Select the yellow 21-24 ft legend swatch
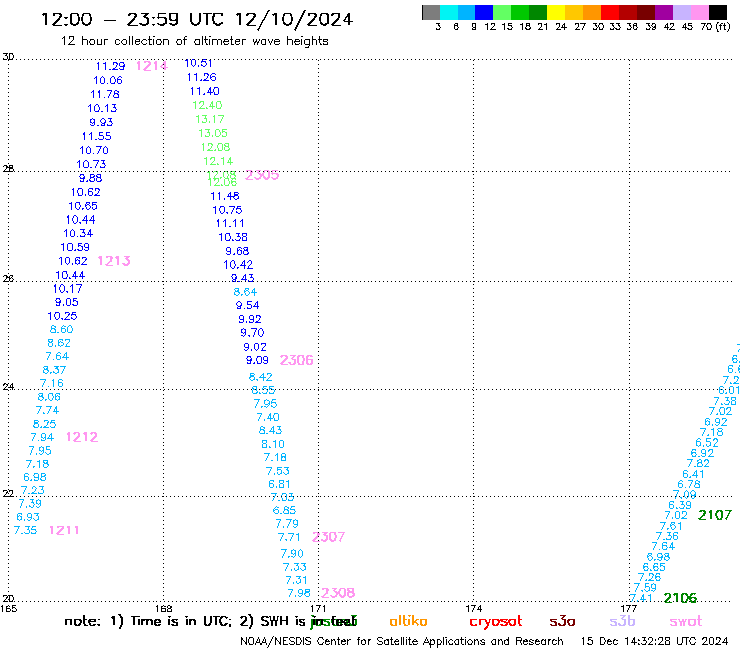The width and height of the screenshot is (740, 650). [x=556, y=12]
